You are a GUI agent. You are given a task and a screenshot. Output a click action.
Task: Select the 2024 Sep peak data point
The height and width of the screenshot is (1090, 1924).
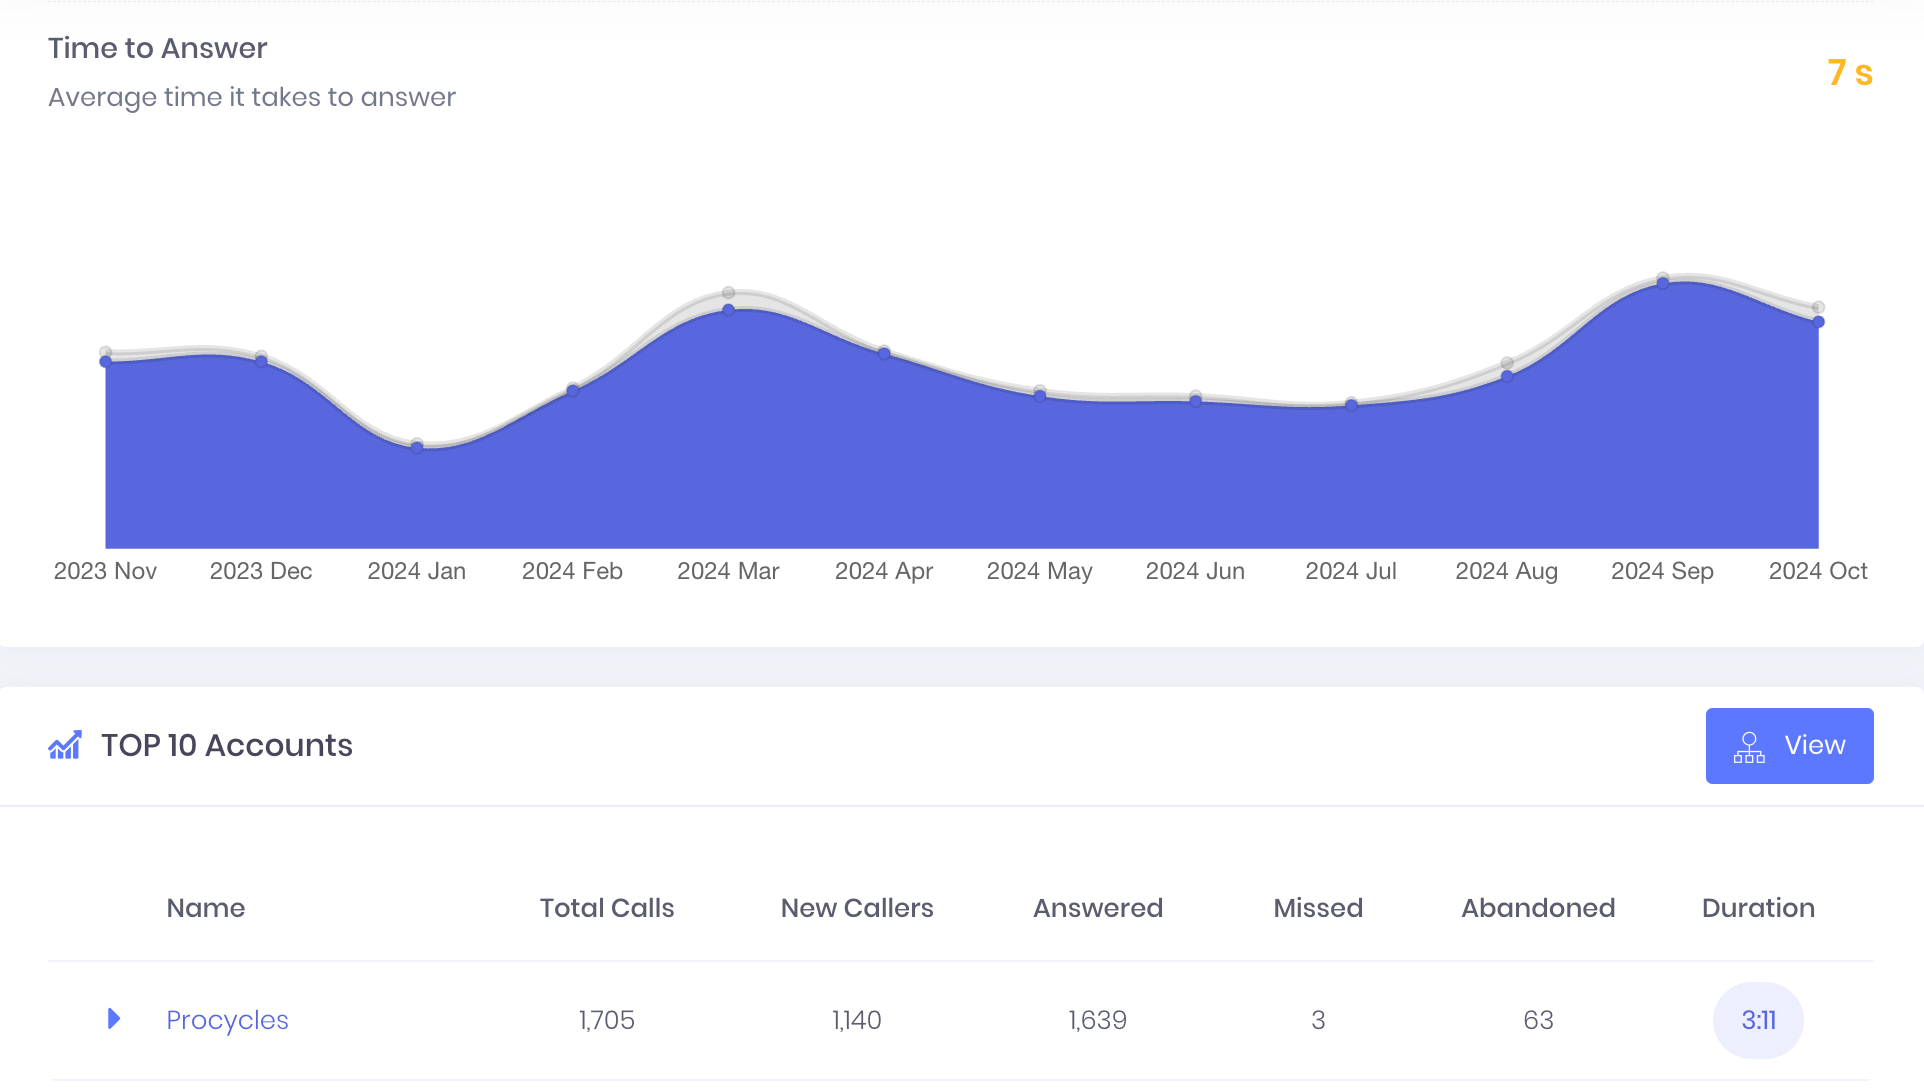tap(1663, 281)
